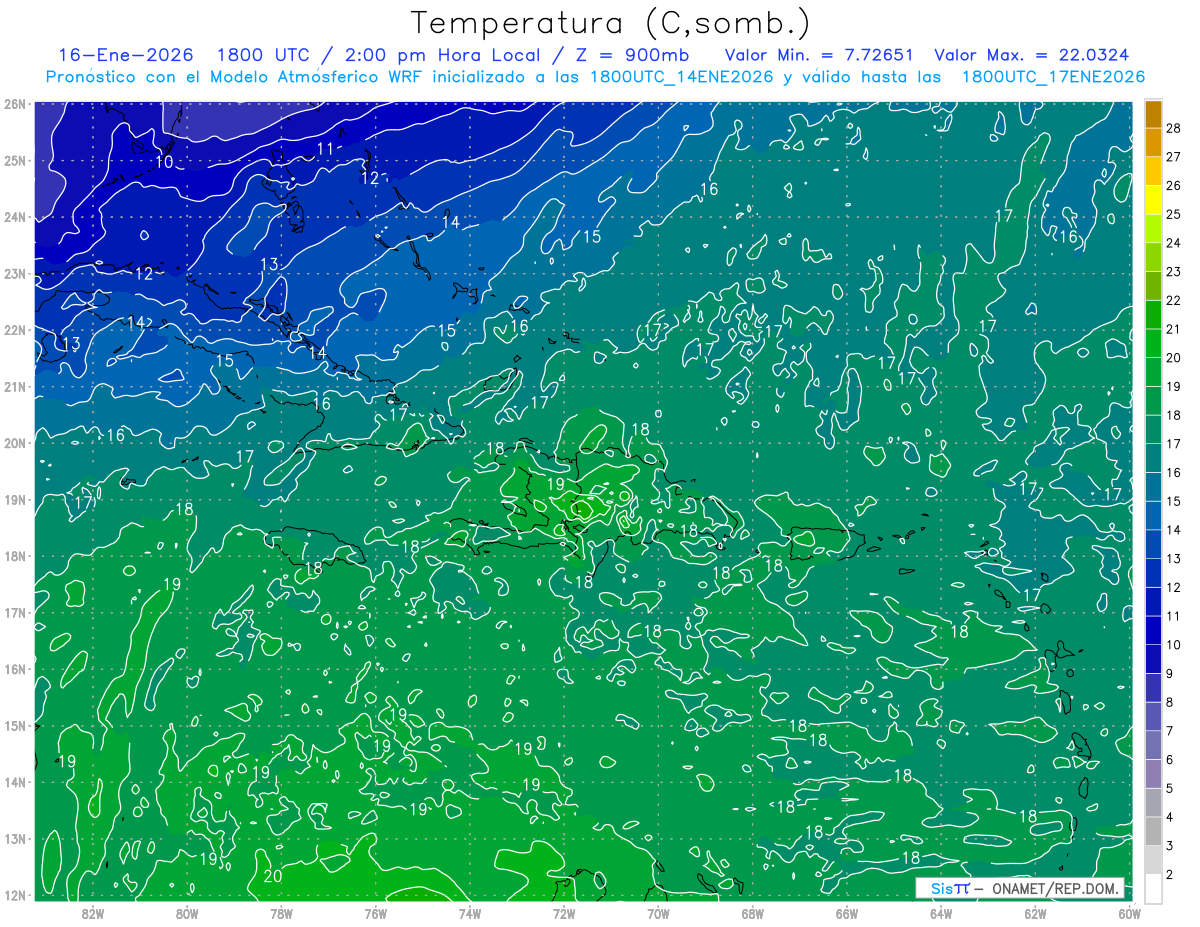This screenshot has height=927, width=1200.
Task: Click the brown top swatch above legend 28
Action: click(1153, 114)
